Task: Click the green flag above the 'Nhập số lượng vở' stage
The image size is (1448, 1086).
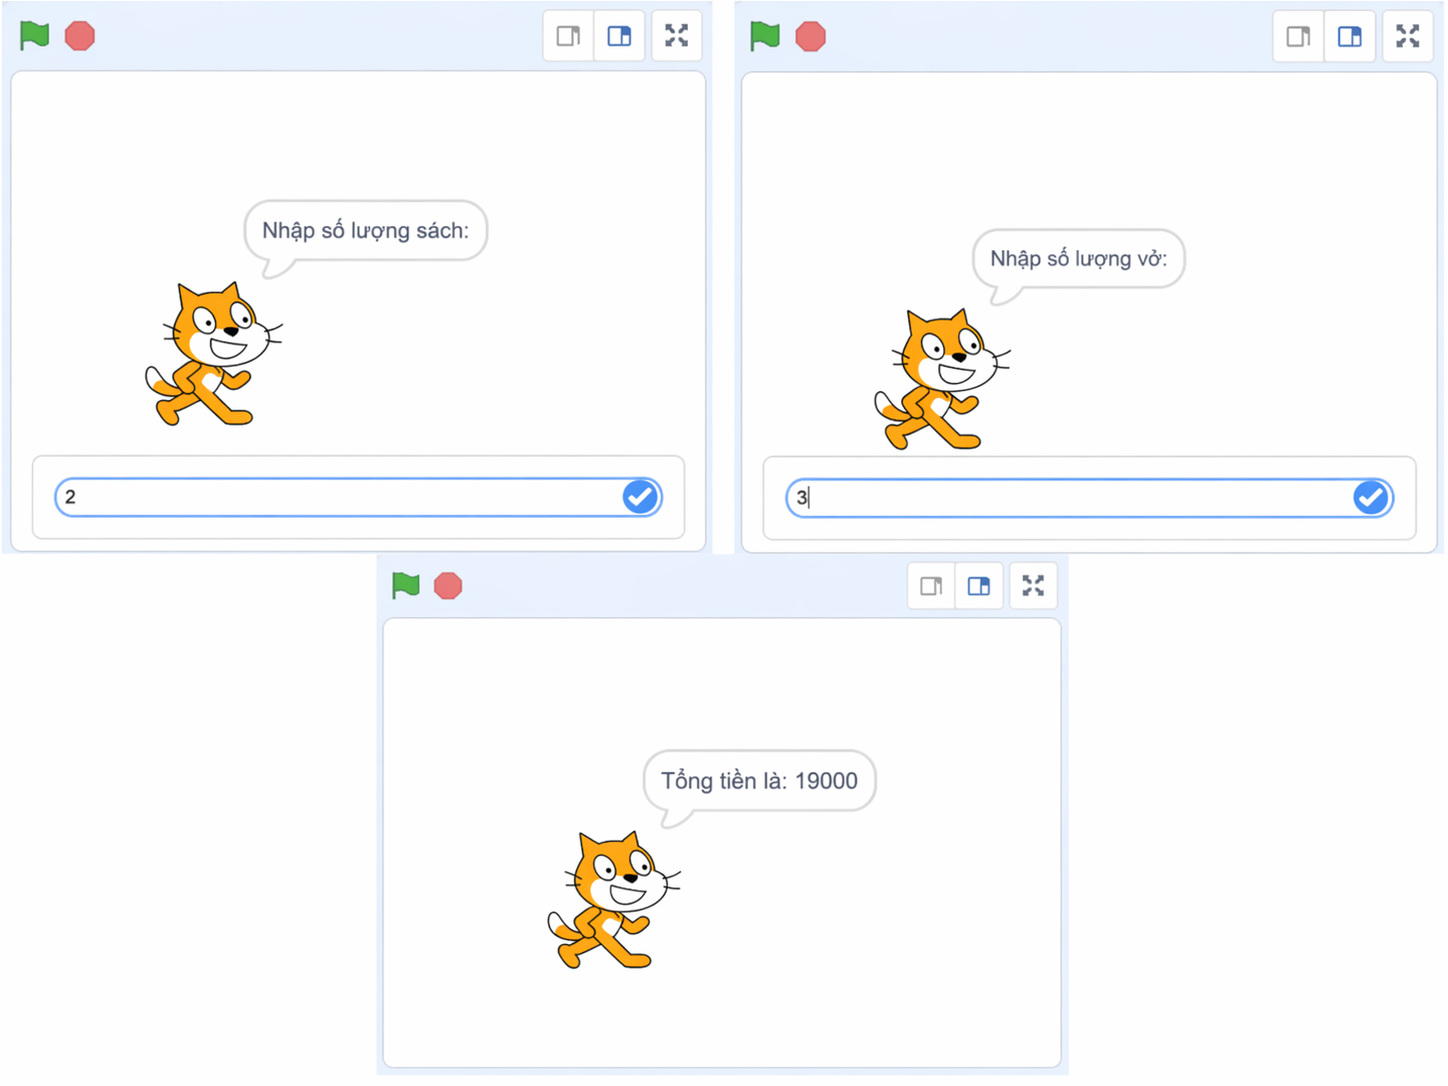Action: click(766, 36)
